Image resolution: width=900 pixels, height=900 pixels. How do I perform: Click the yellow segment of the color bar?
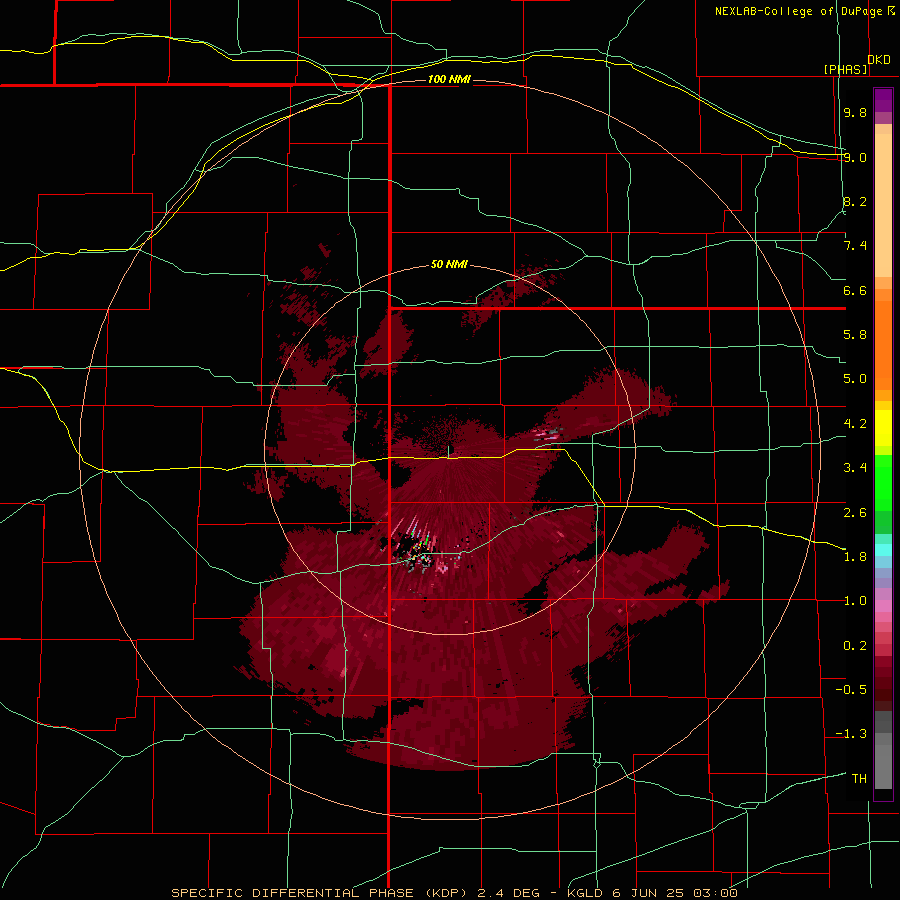point(883,428)
